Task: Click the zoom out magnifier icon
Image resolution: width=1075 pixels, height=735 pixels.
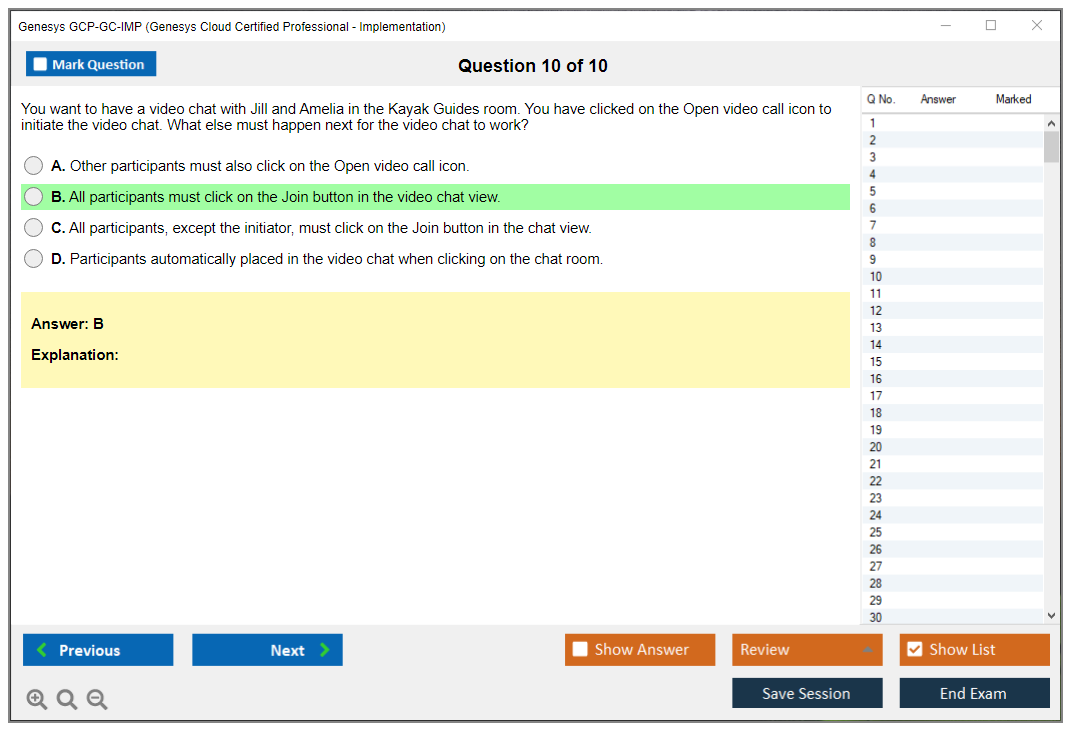Action: (97, 700)
